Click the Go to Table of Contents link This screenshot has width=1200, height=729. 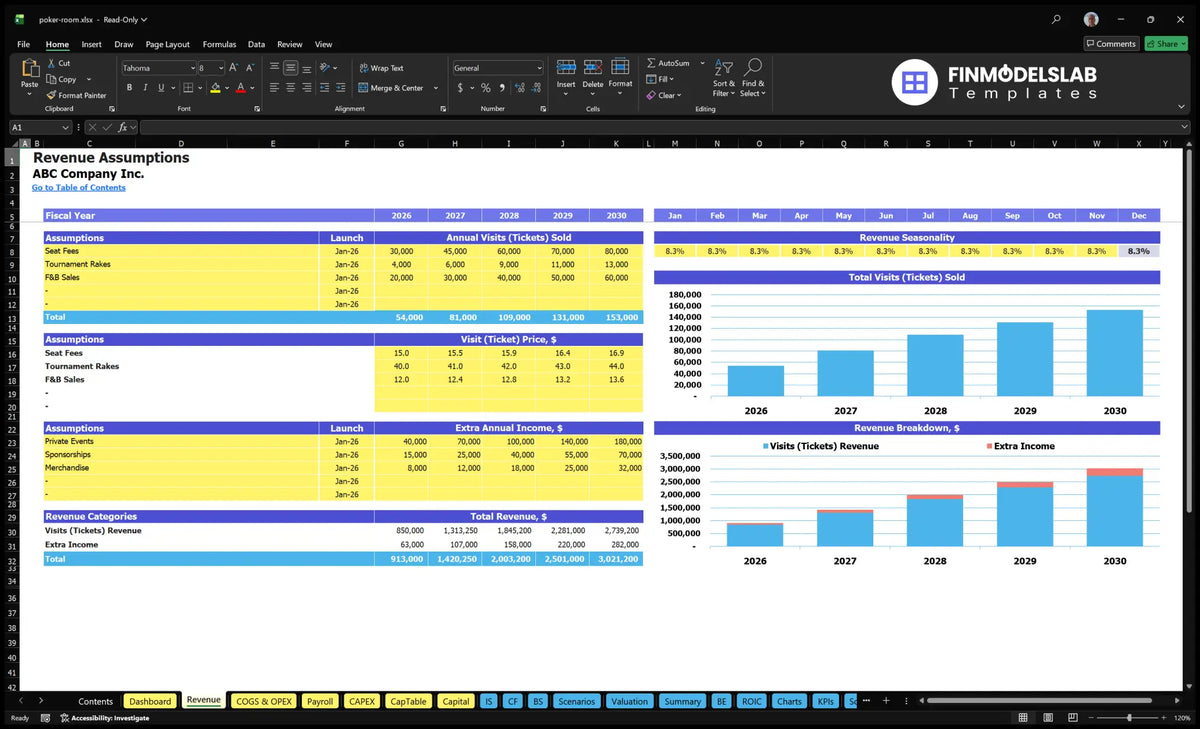[x=79, y=187]
